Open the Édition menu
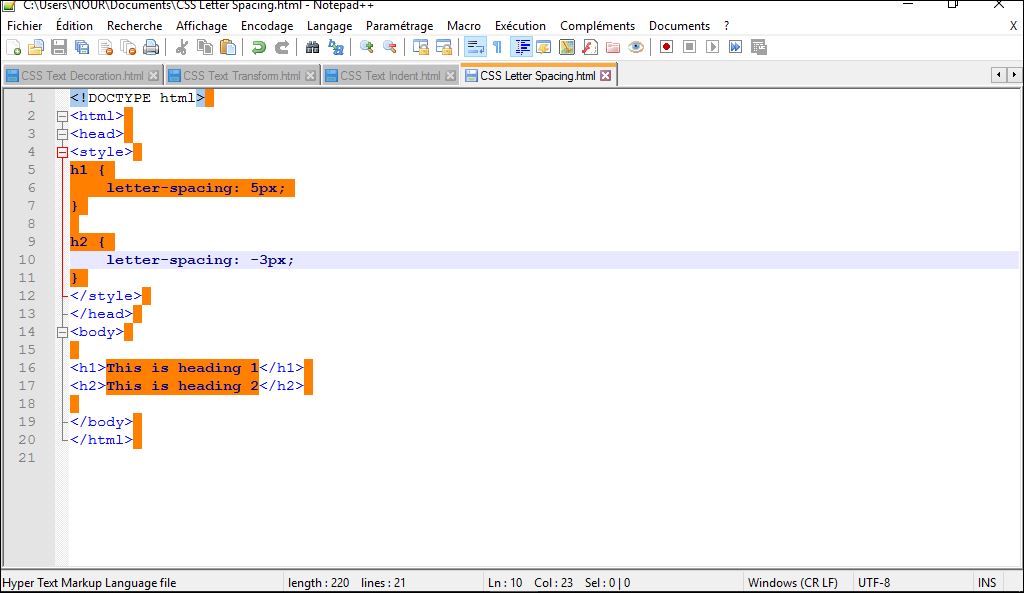The image size is (1024, 593). pos(74,25)
